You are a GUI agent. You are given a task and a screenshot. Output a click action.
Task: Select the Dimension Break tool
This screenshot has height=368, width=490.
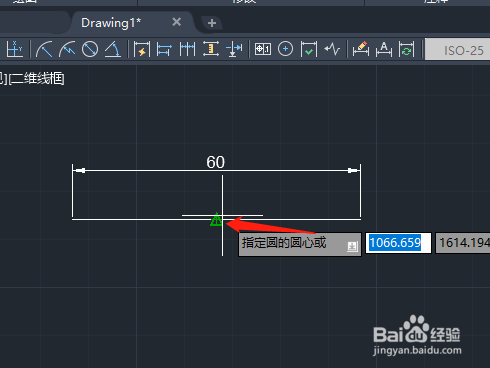click(x=234, y=49)
